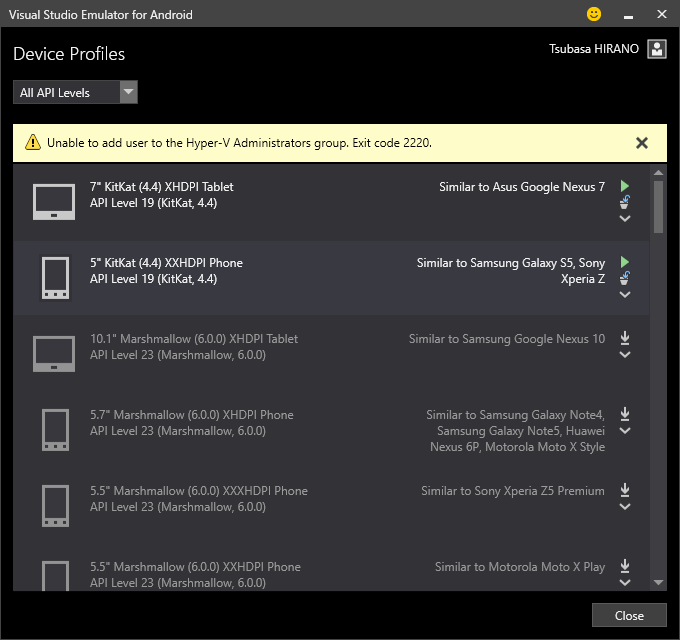Expand details for 10.1" Marshmallow Tablet
This screenshot has width=680, height=640.
tap(625, 354)
